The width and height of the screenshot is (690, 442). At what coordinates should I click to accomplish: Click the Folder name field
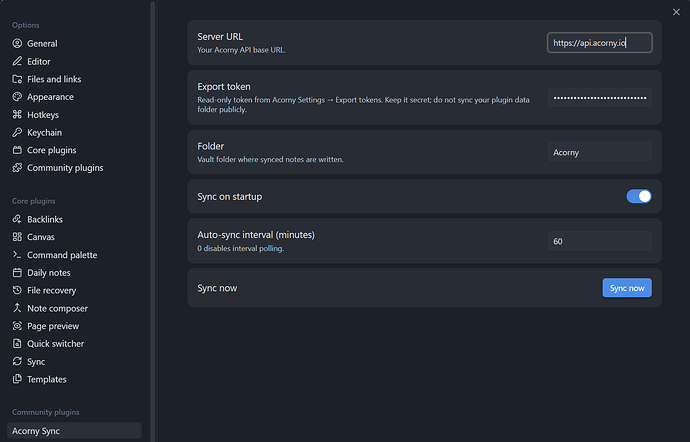(x=599, y=152)
